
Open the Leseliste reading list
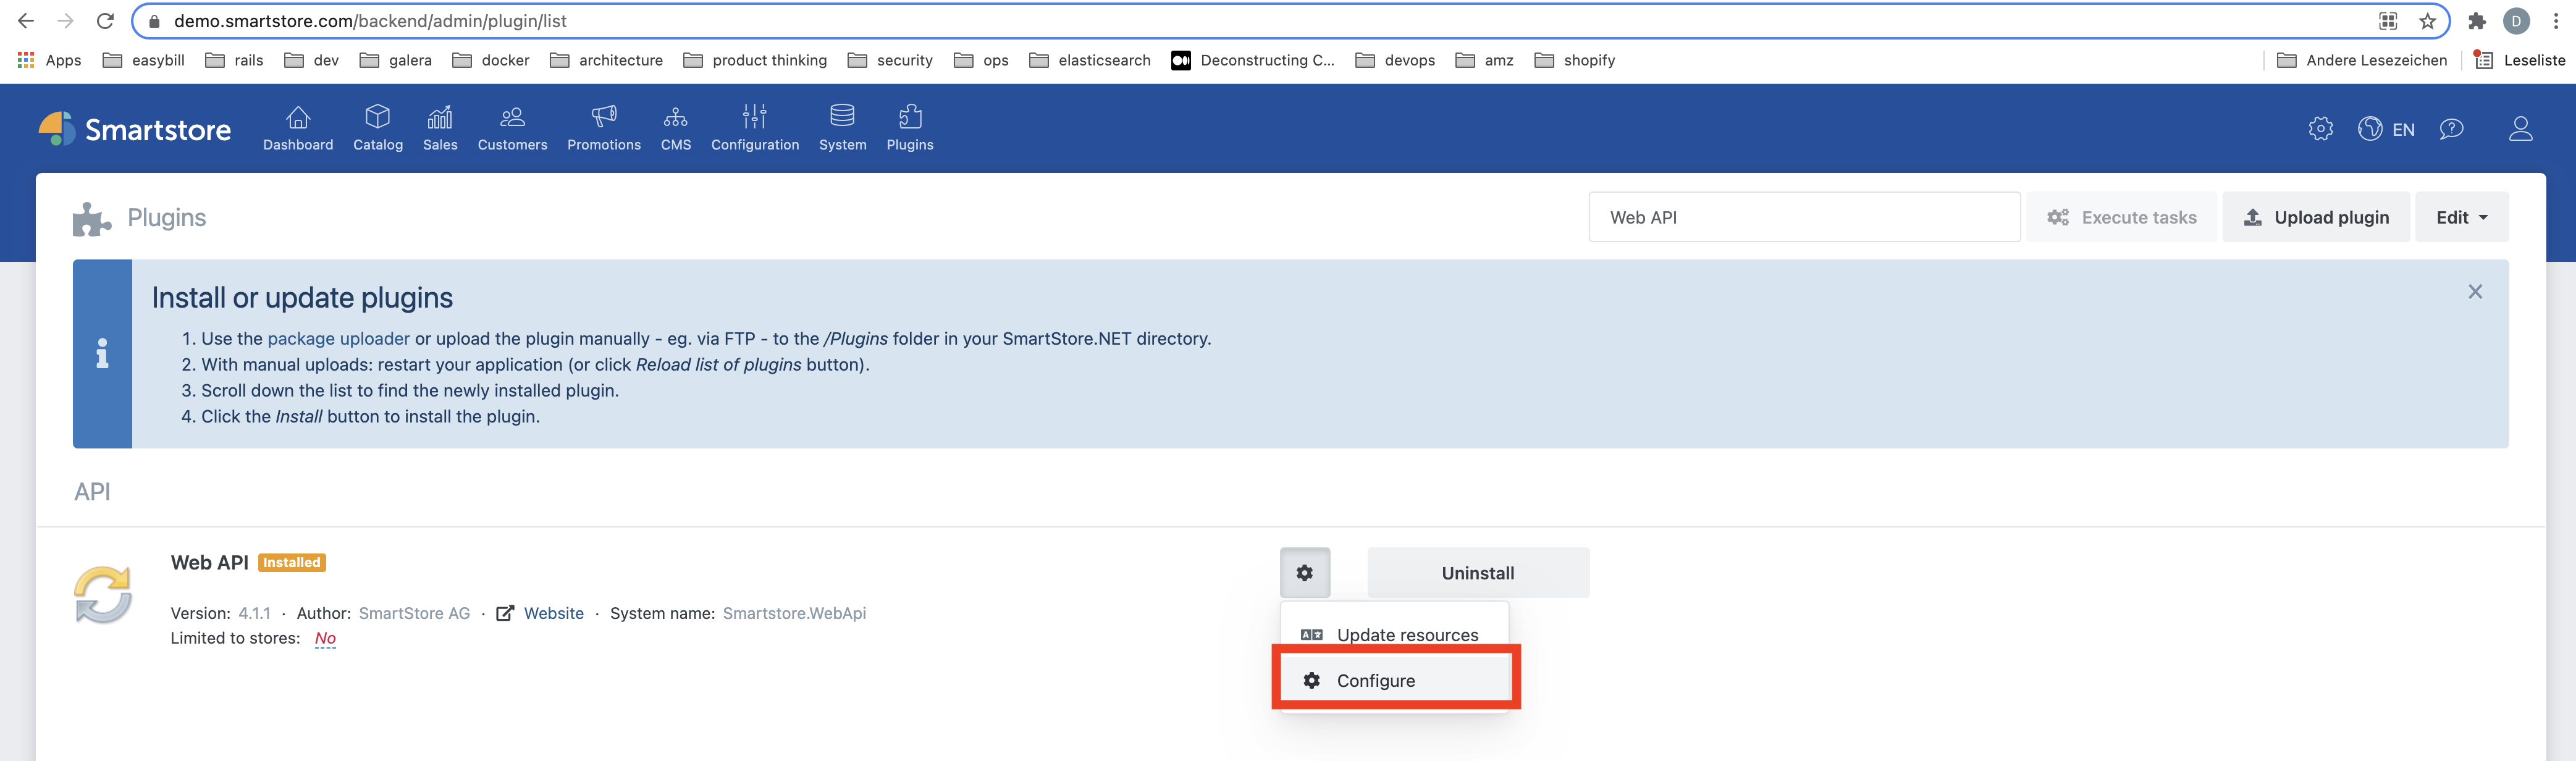[x=2519, y=60]
